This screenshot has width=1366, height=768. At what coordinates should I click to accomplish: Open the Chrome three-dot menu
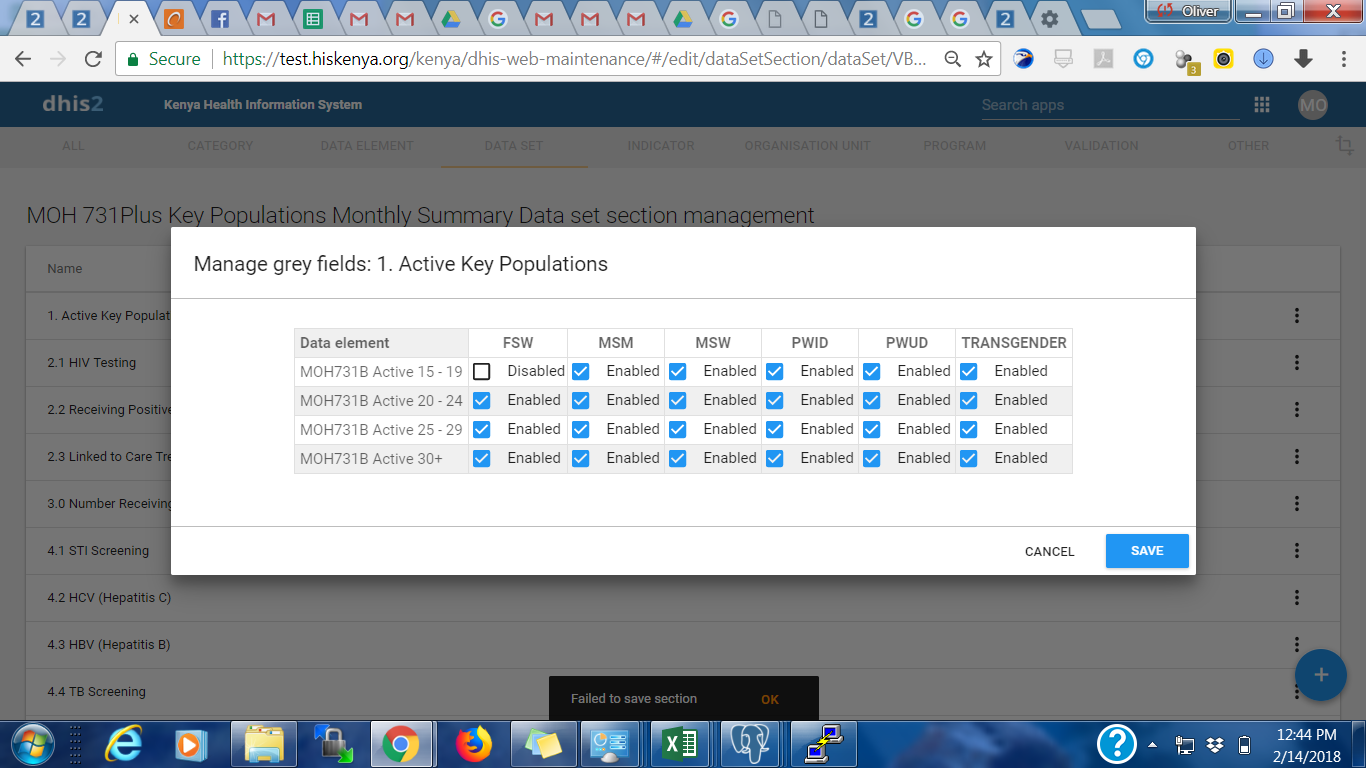pyautogui.click(x=1342, y=59)
